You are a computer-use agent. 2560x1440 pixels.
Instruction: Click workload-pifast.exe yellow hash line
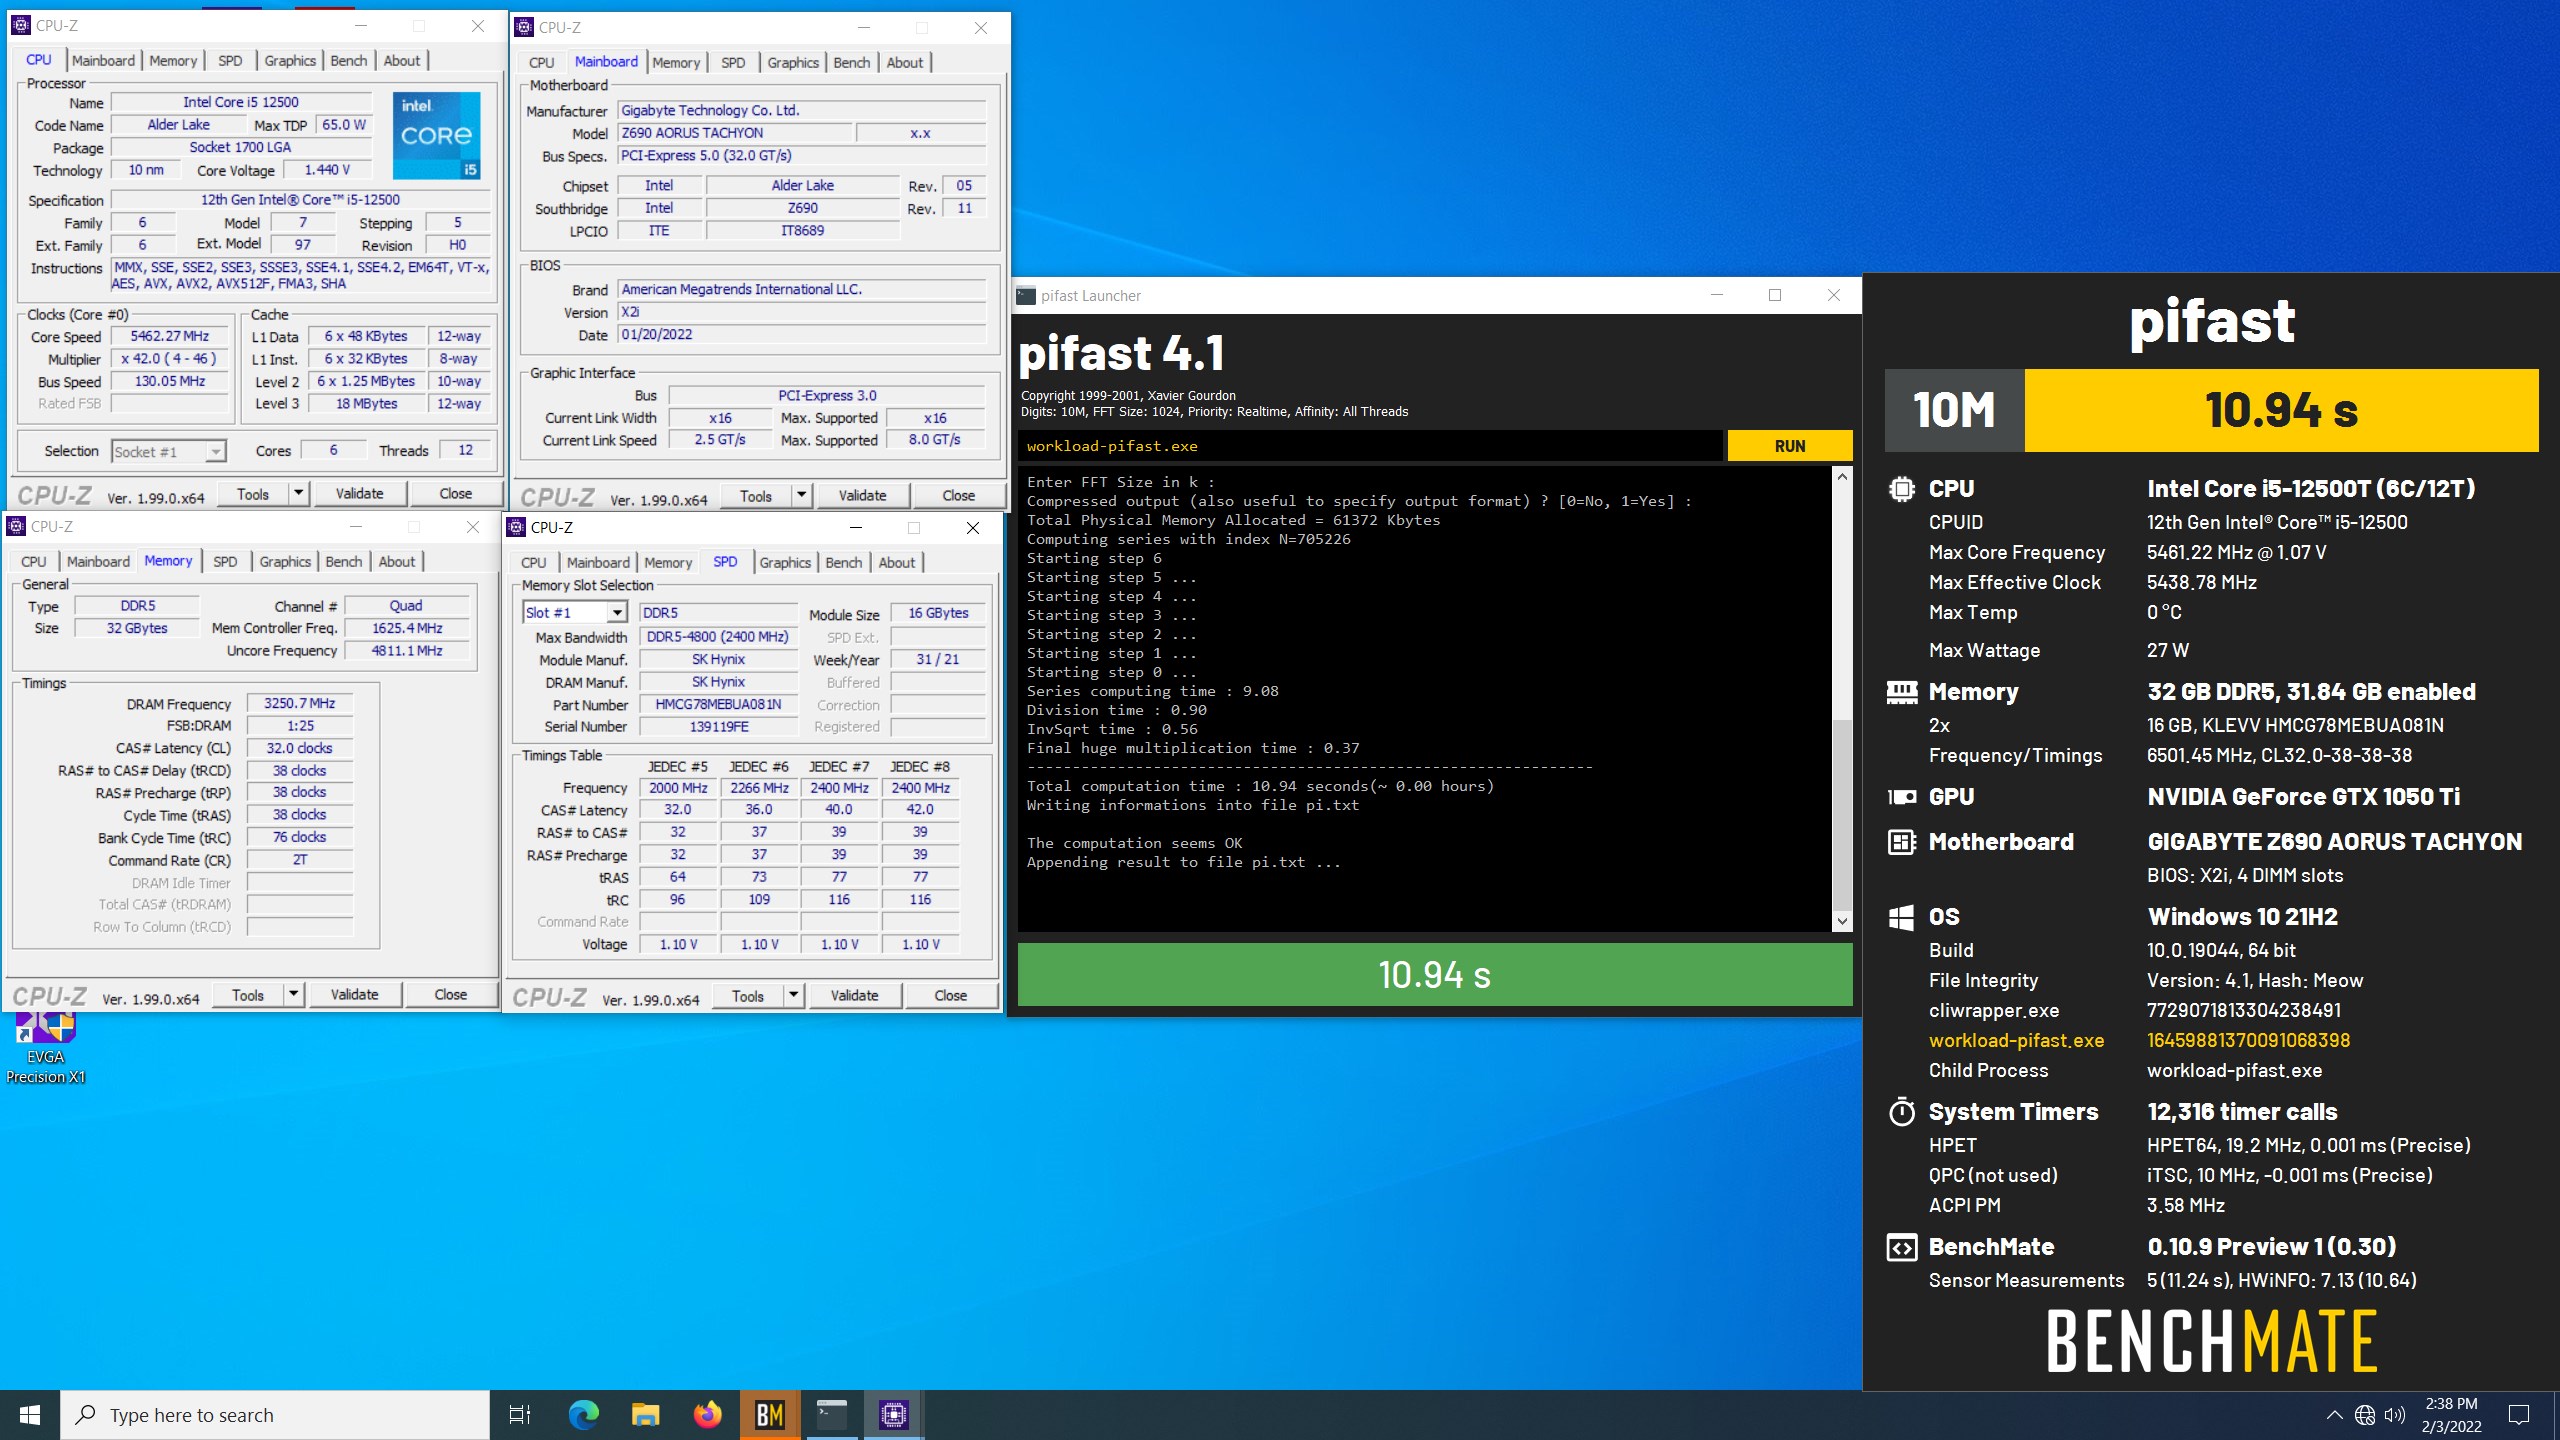coord(2139,1041)
